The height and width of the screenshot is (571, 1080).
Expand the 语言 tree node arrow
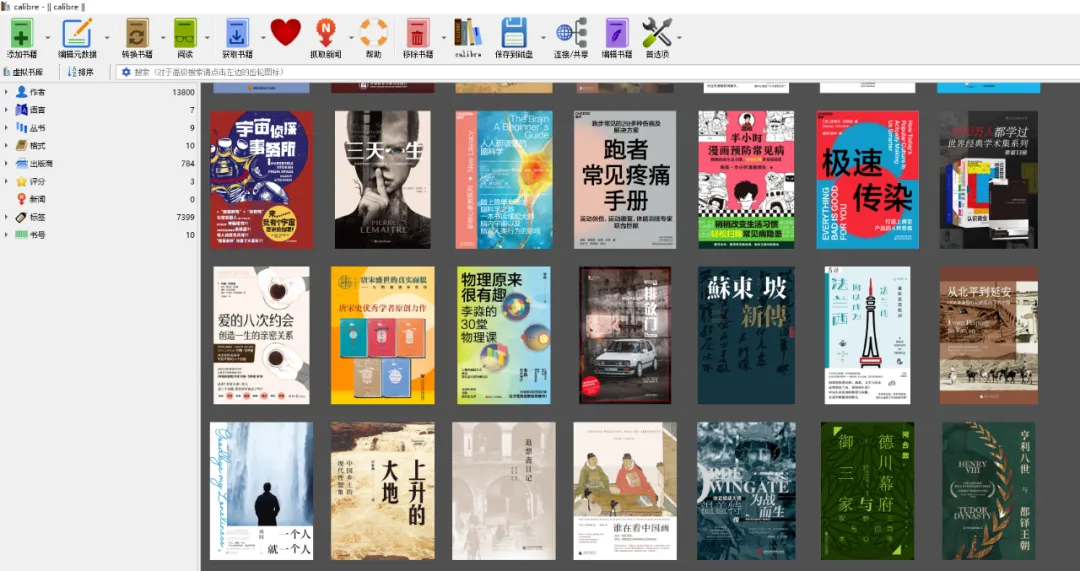point(6,110)
